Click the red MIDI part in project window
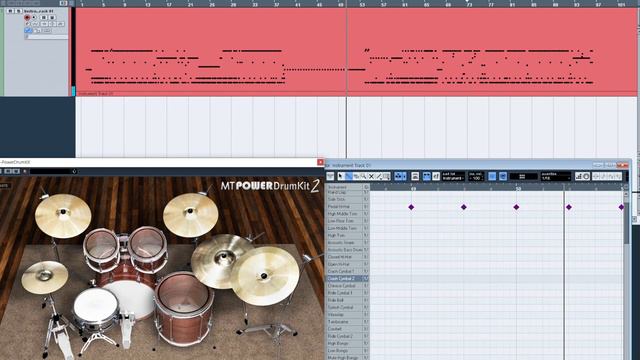 point(356,51)
